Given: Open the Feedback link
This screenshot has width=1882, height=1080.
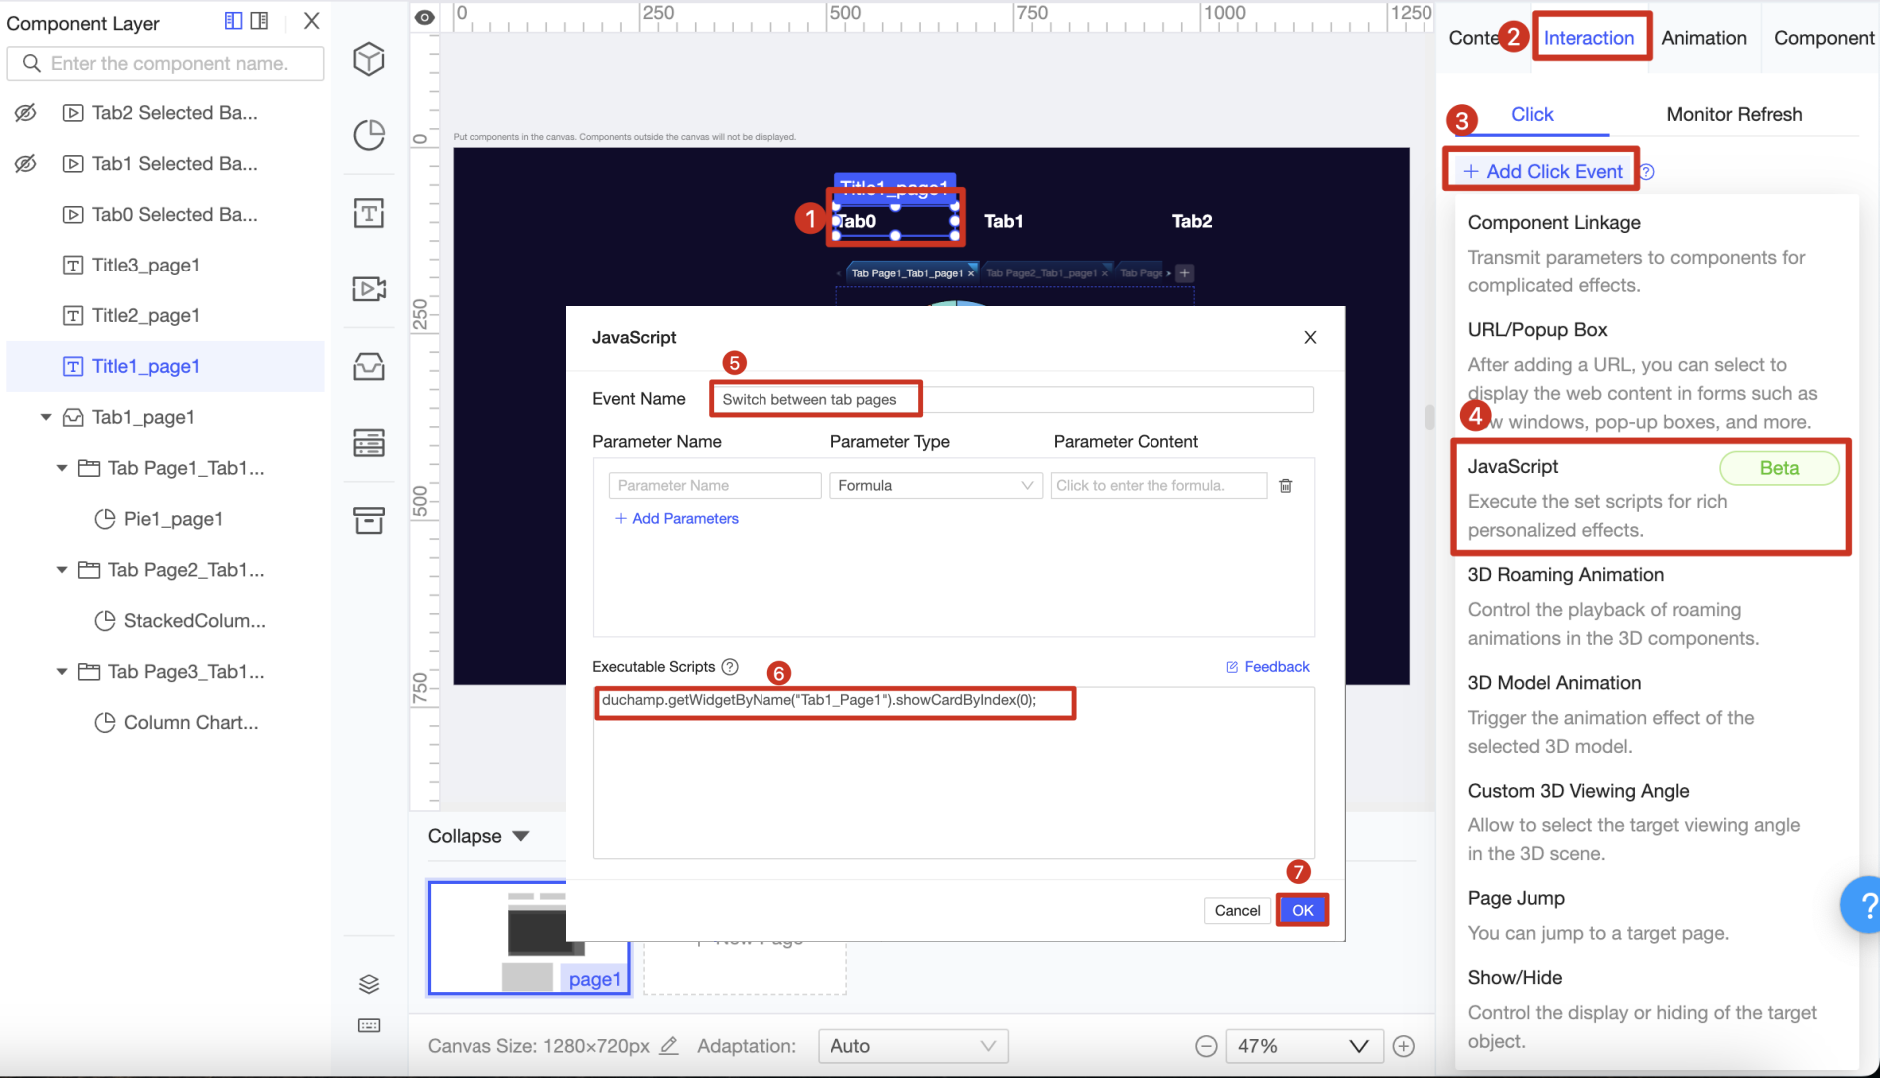Looking at the screenshot, I should pyautogui.click(x=1268, y=667).
